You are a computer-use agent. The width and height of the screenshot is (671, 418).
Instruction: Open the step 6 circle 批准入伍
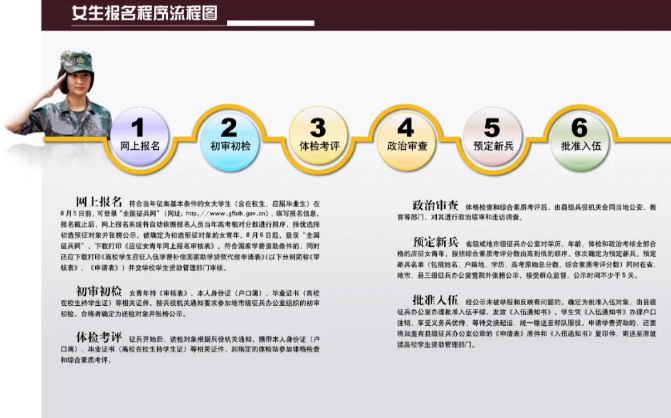[580, 134]
